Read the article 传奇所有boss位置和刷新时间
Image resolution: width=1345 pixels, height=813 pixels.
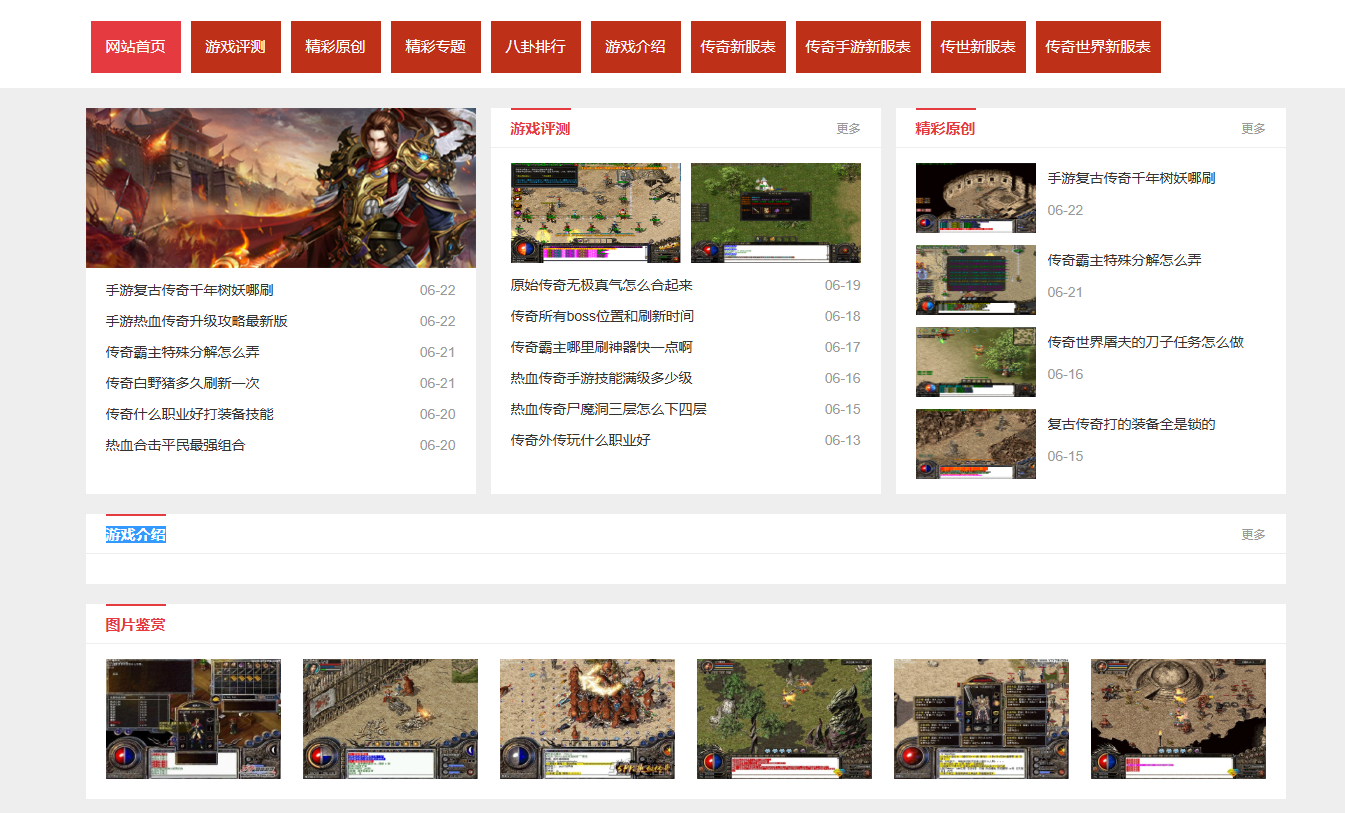tap(602, 317)
